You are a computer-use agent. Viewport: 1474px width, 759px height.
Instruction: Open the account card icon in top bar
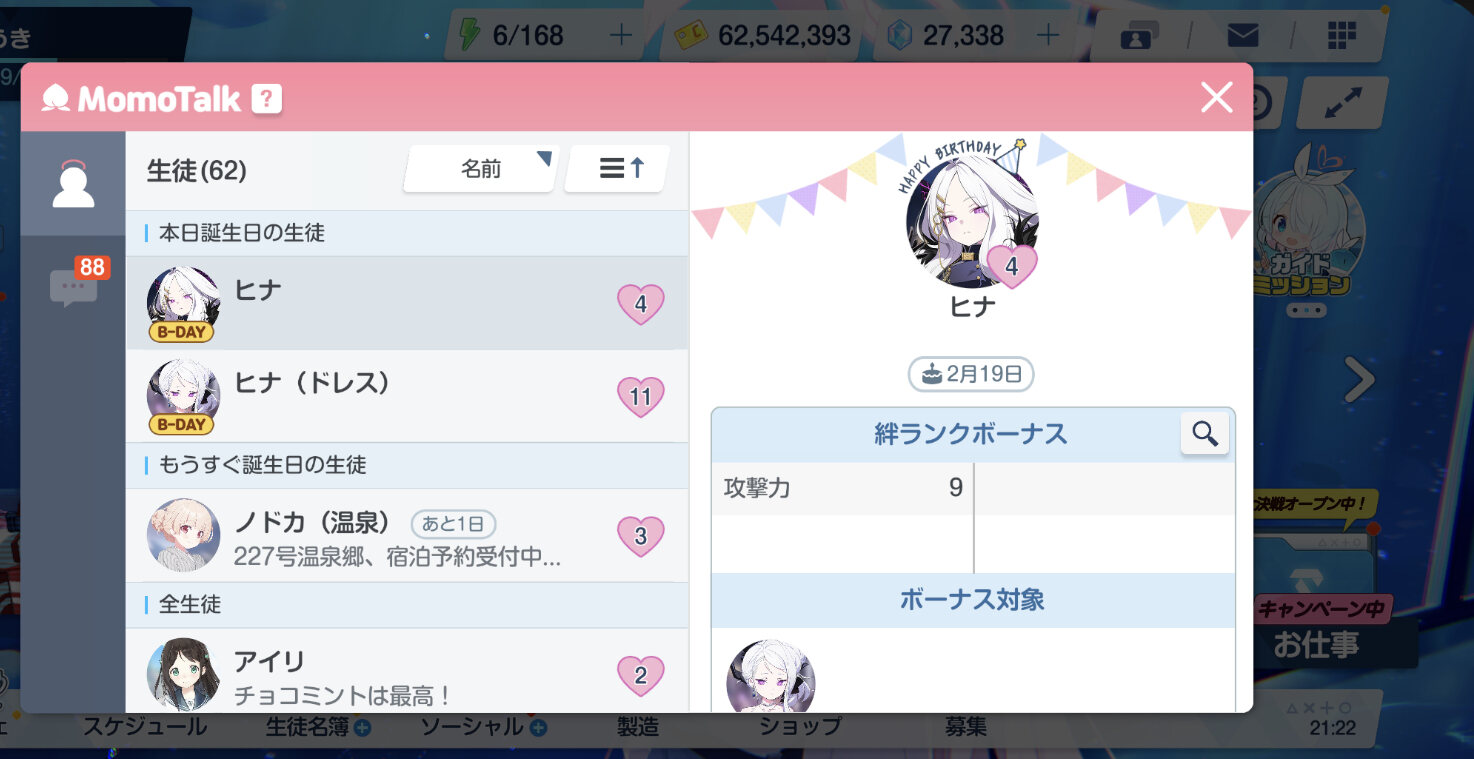(x=1137, y=37)
